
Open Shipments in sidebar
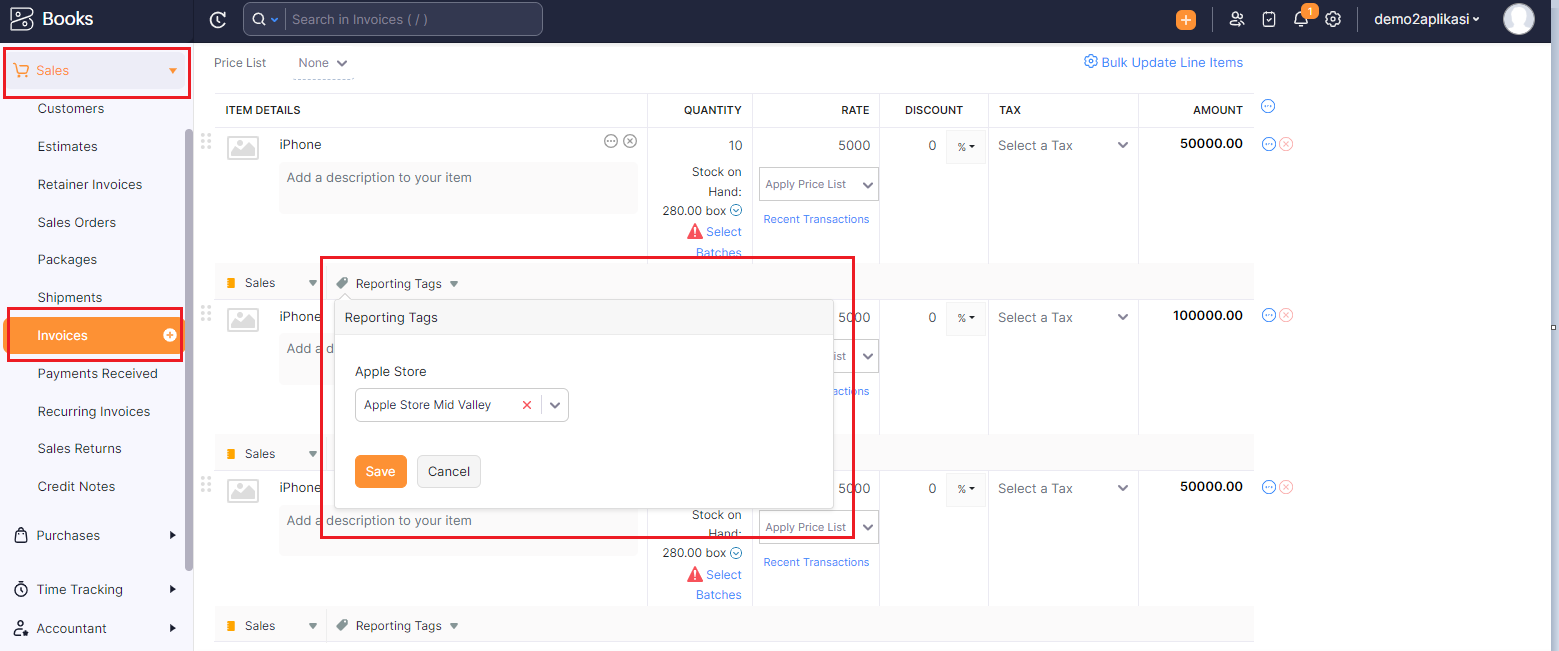(x=70, y=298)
